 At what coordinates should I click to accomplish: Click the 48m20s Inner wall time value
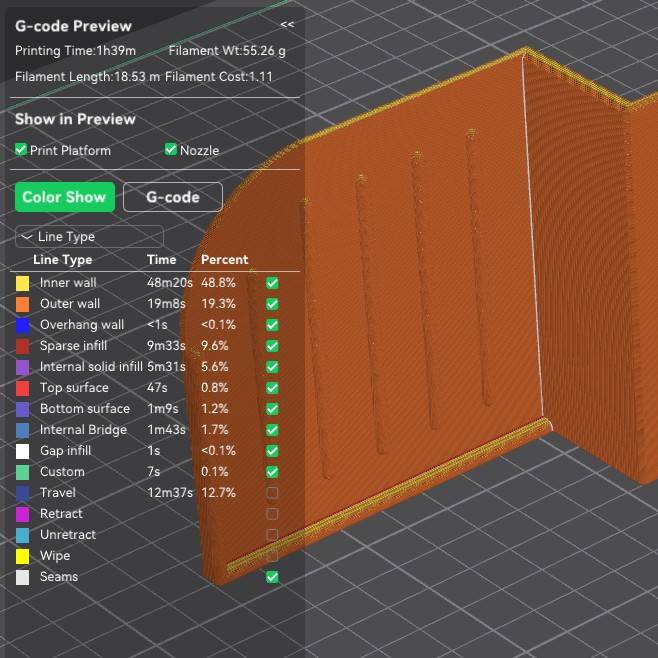pos(170,282)
